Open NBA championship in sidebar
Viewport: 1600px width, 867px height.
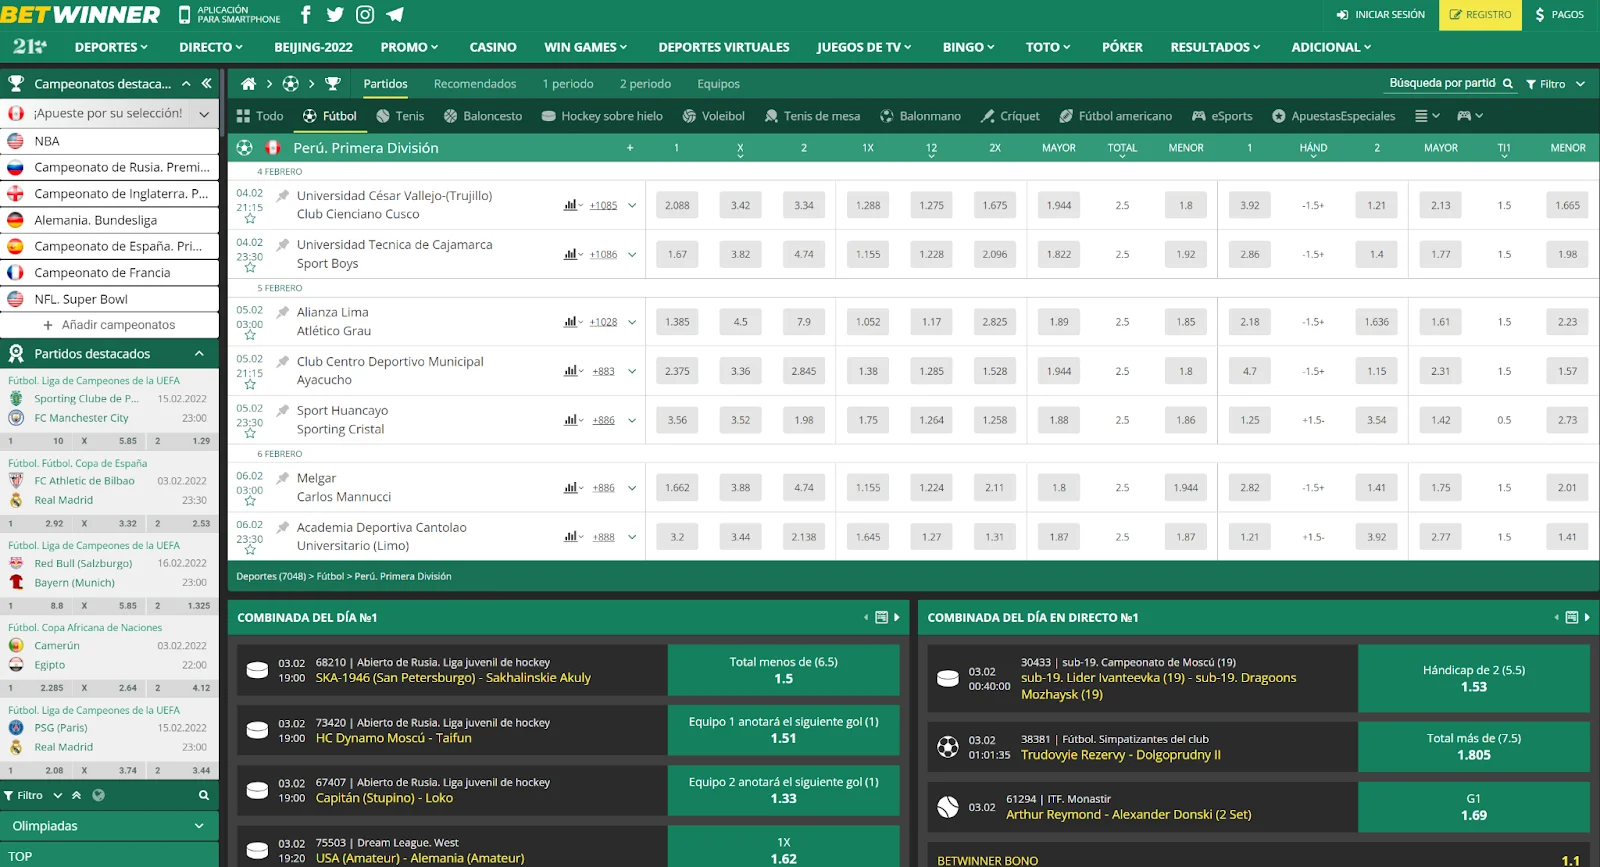click(109, 141)
